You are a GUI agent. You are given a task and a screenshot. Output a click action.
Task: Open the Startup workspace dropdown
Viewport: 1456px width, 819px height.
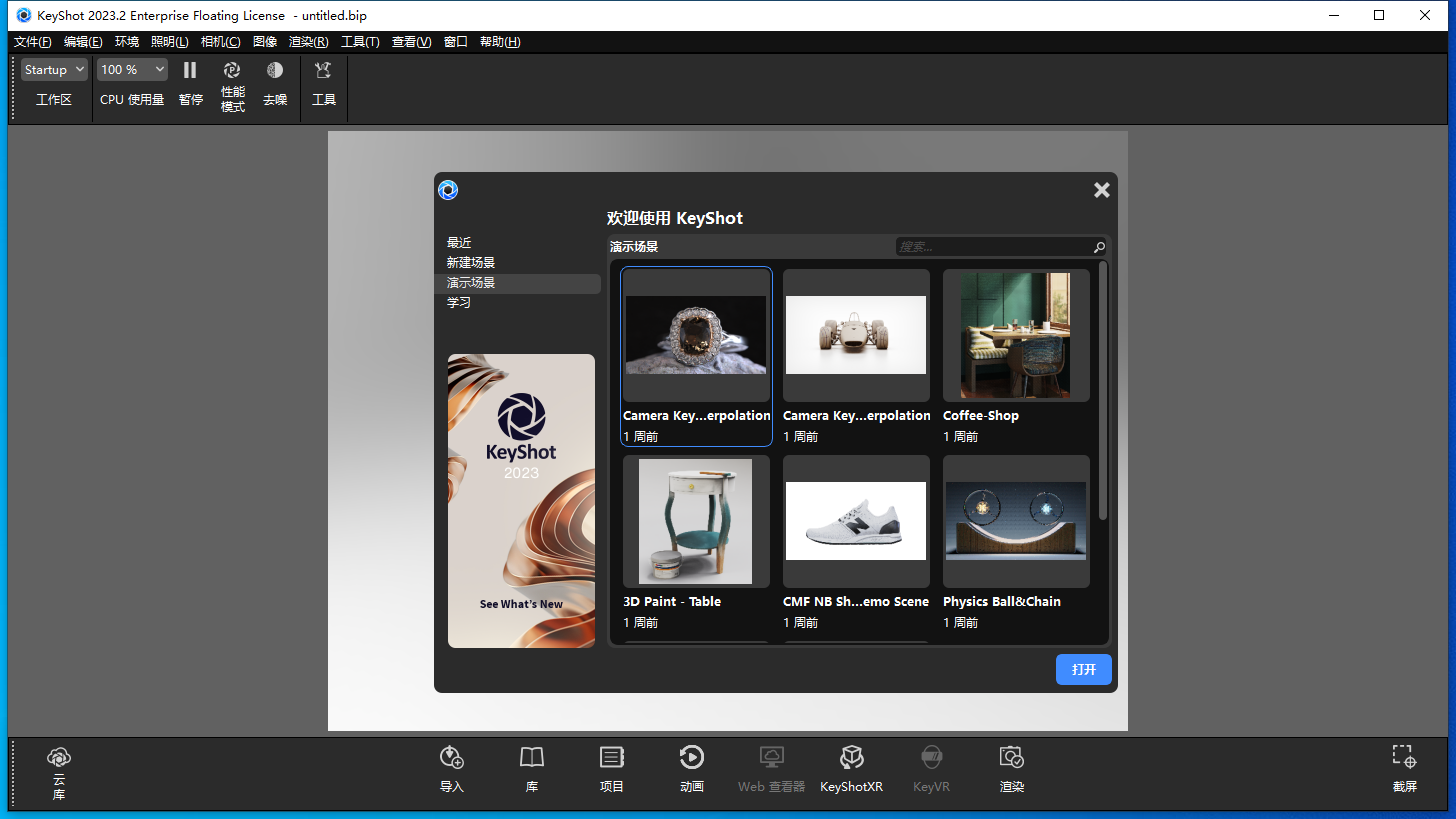click(54, 70)
